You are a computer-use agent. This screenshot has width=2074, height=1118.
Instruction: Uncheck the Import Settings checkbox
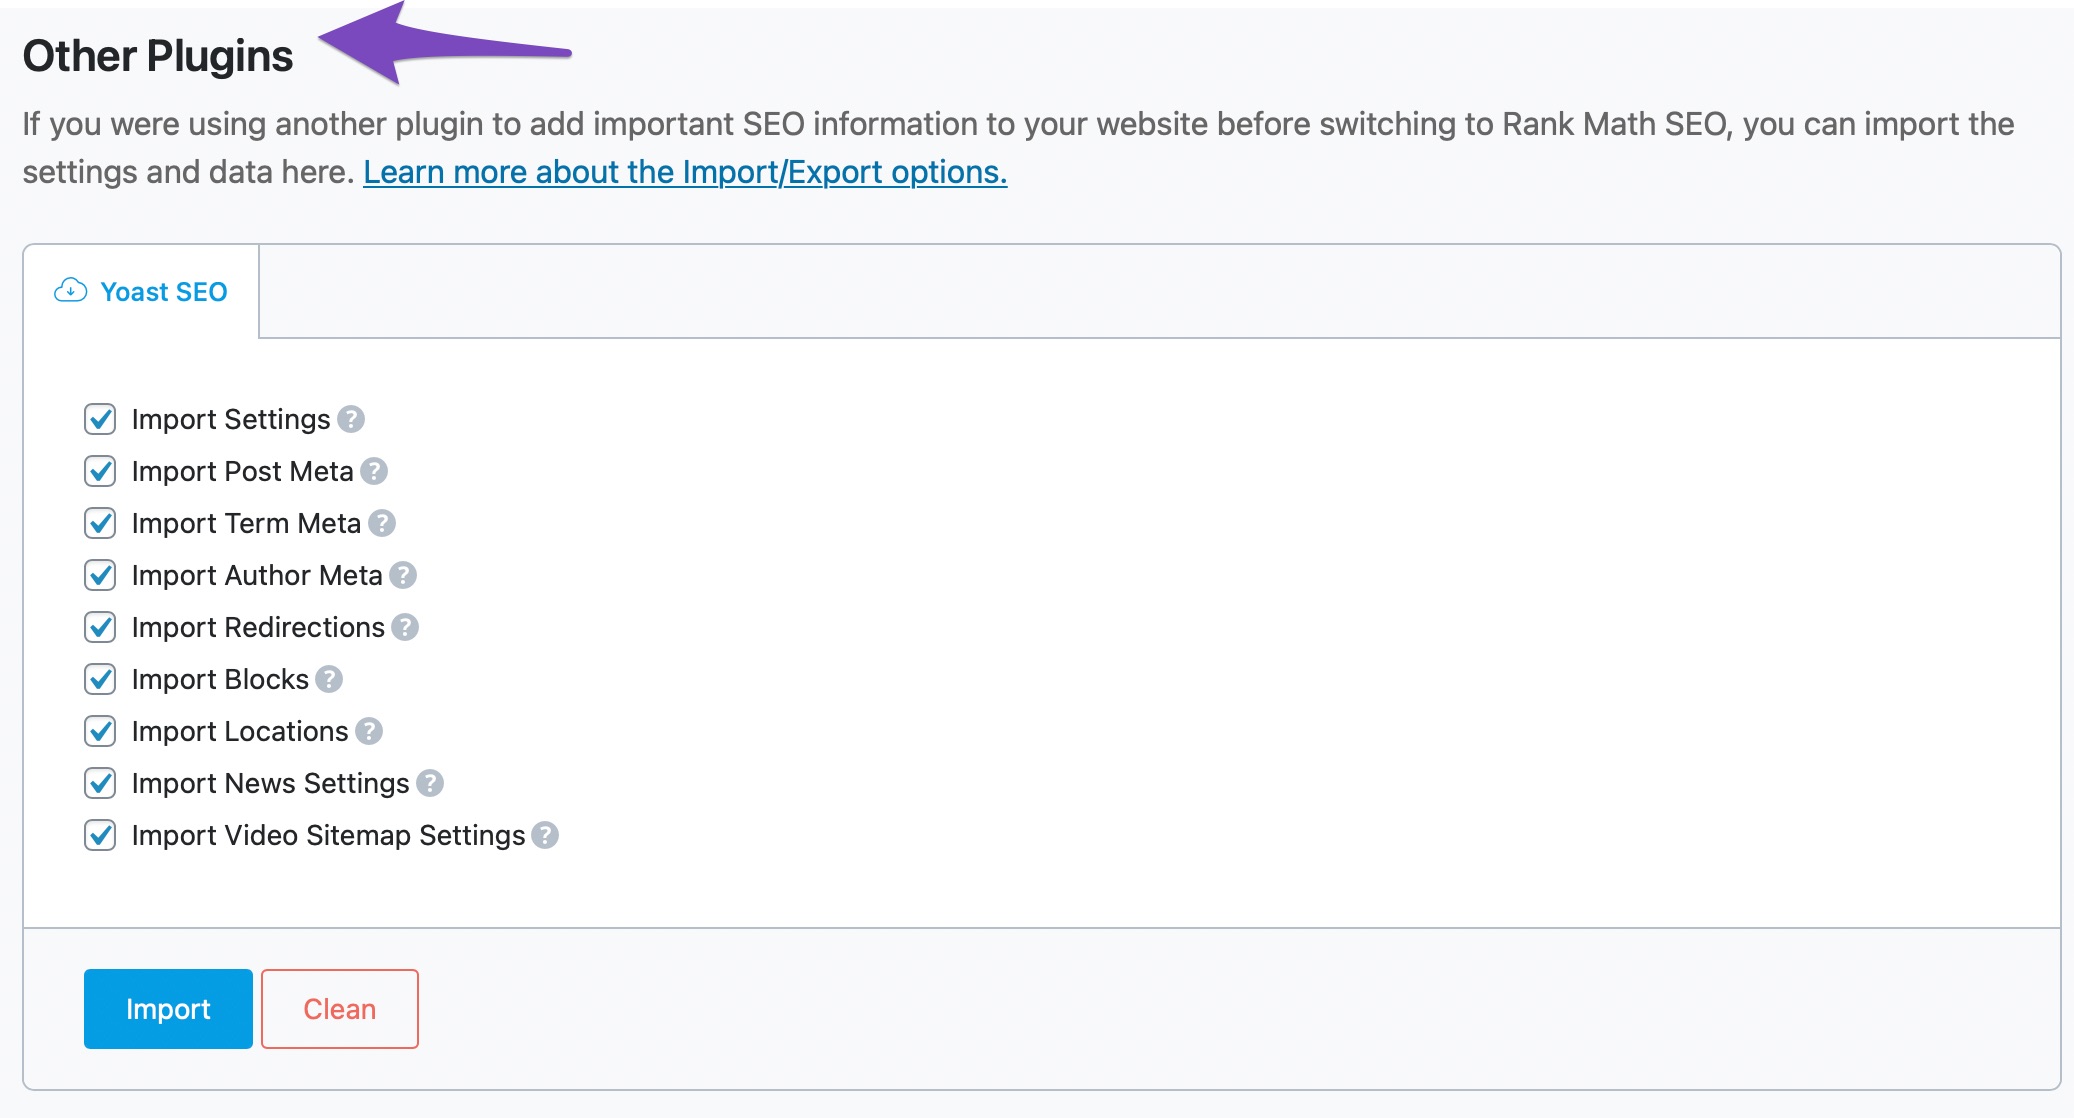pos(100,419)
